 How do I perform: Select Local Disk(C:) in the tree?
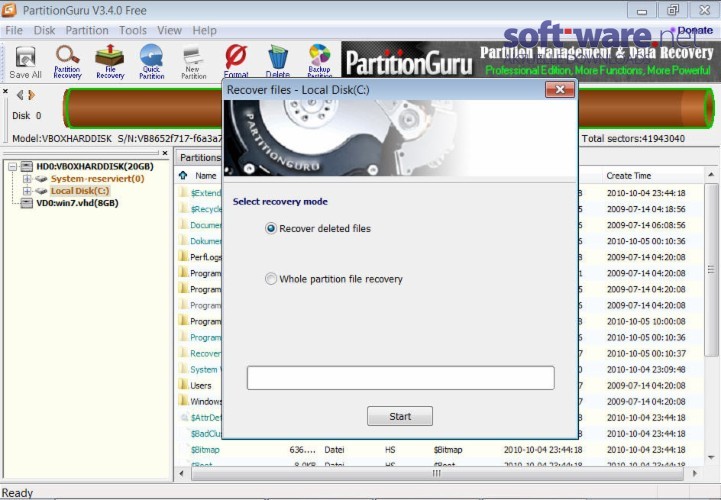[80, 190]
